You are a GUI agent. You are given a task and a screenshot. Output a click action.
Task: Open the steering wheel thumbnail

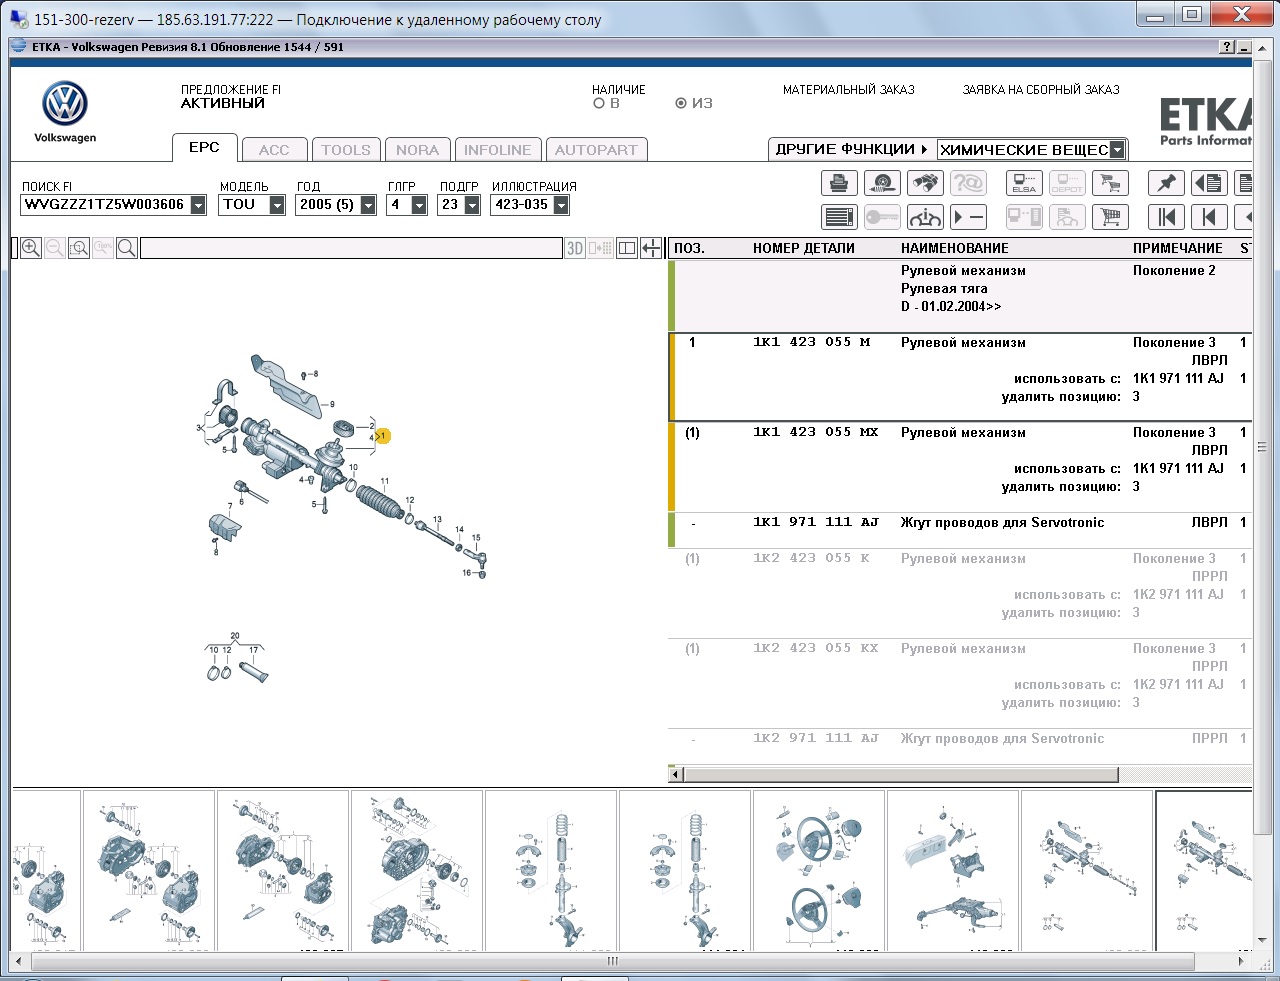tap(819, 871)
